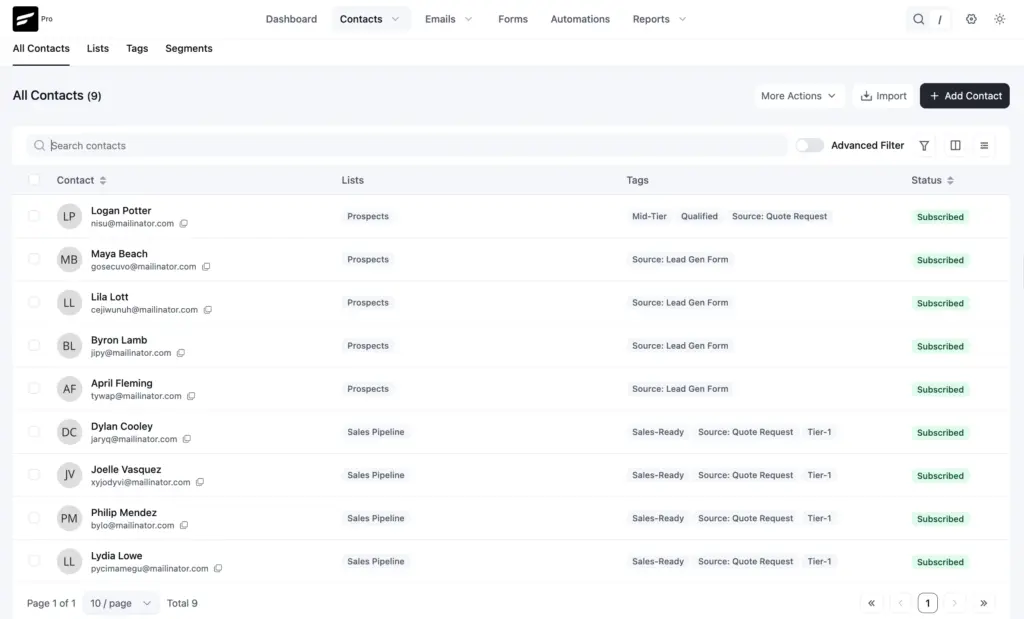This screenshot has height=619, width=1024.
Task: Click the list density menu icon
Action: coord(984,146)
